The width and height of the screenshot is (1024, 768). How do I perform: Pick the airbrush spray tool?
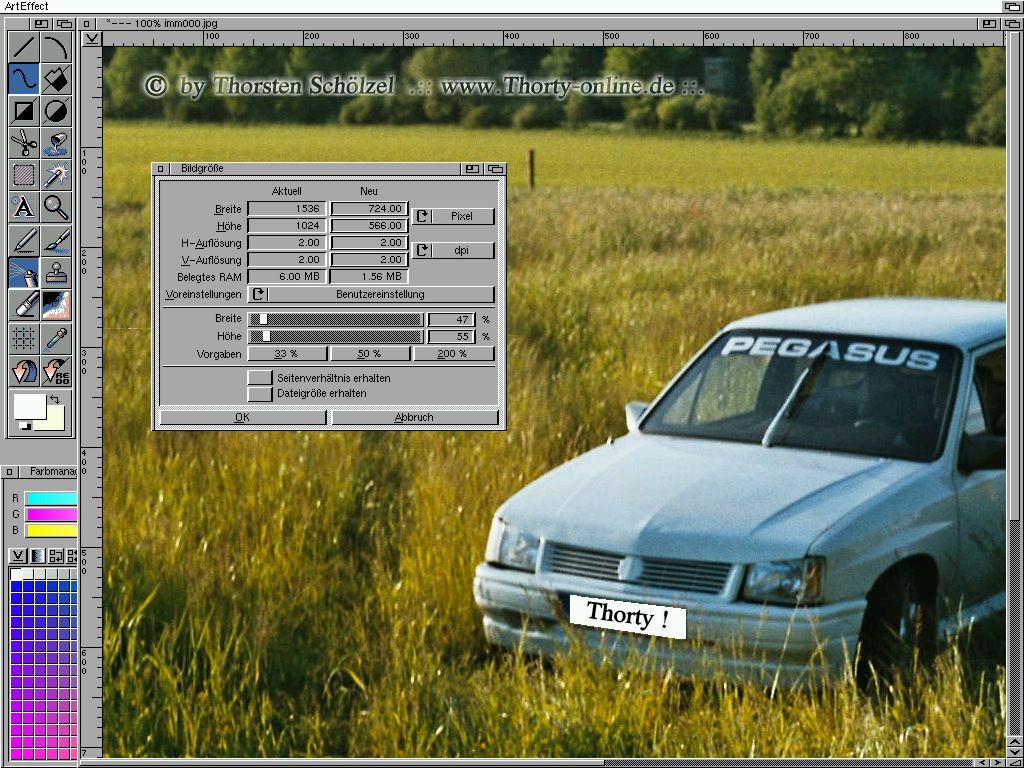23,272
